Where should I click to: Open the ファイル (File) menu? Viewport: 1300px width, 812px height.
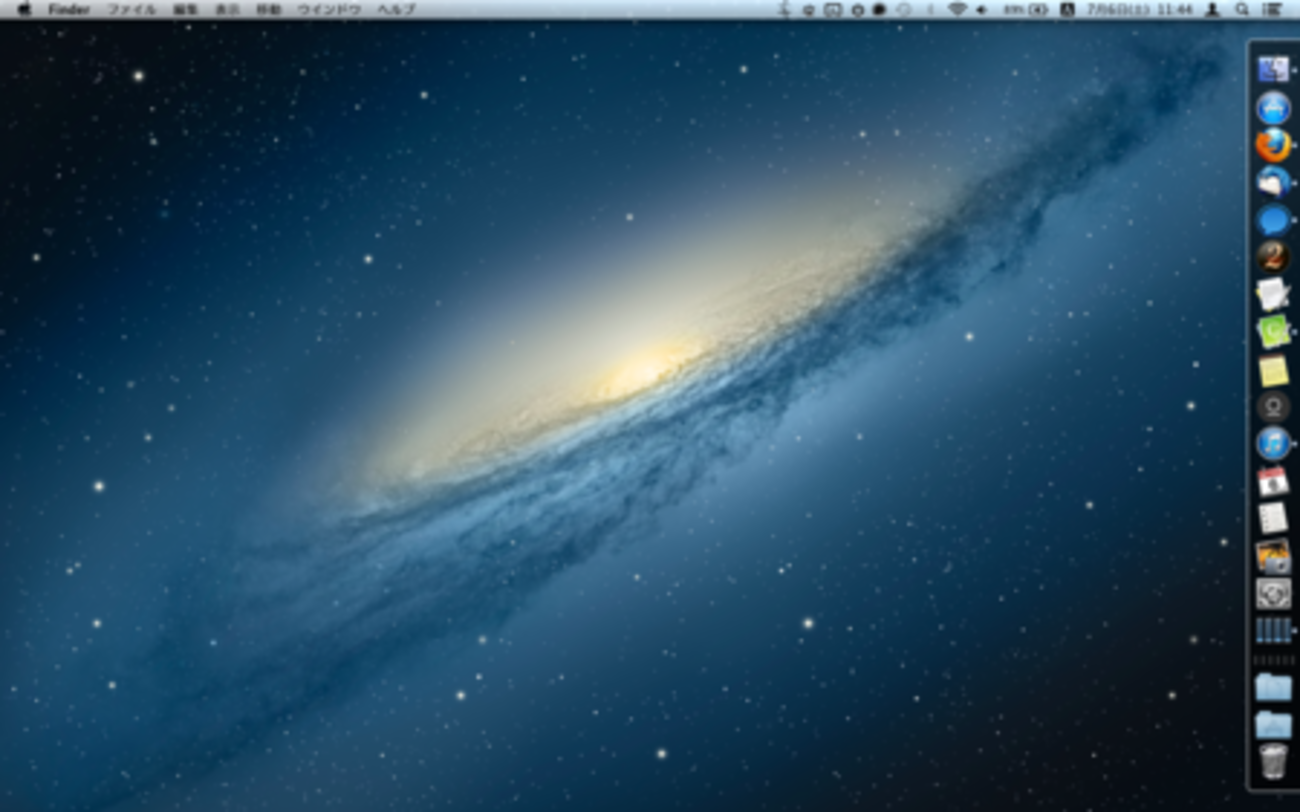pos(131,9)
